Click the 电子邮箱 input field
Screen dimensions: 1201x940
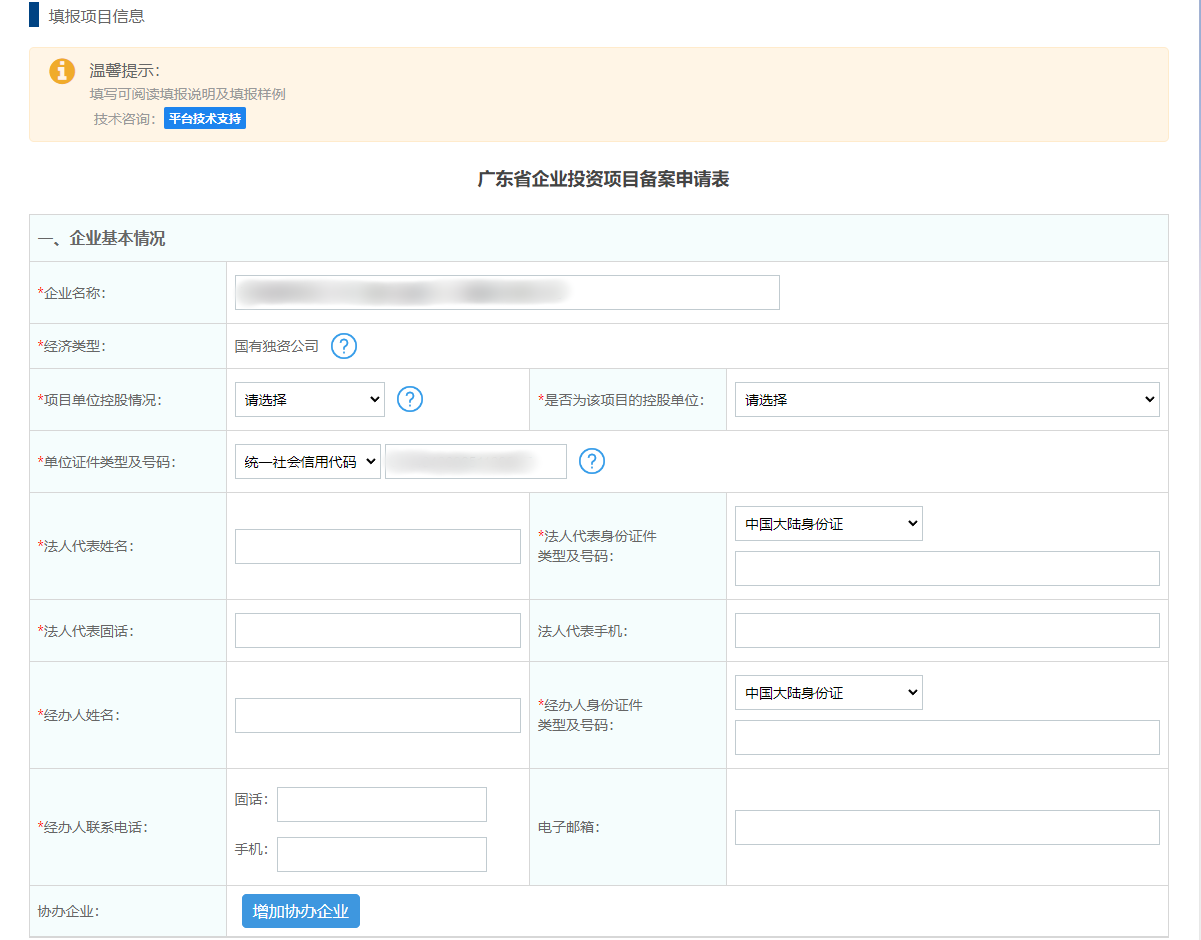pos(945,827)
